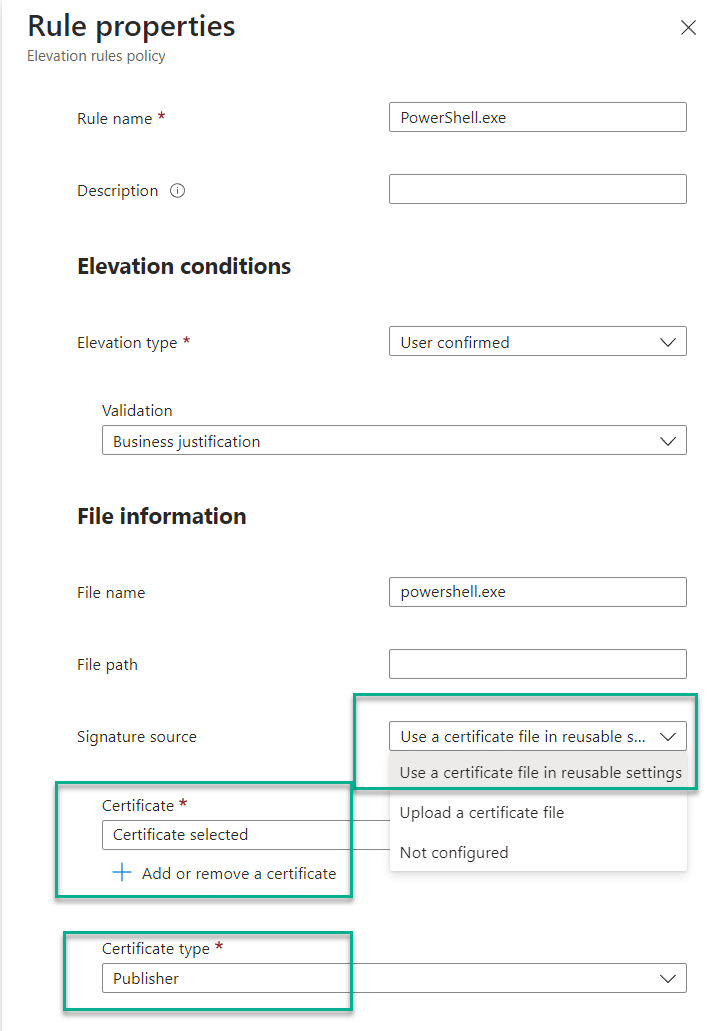The height and width of the screenshot is (1031, 712).
Task: Click the Rule name input showing PowerShell.exe
Action: coord(537,117)
